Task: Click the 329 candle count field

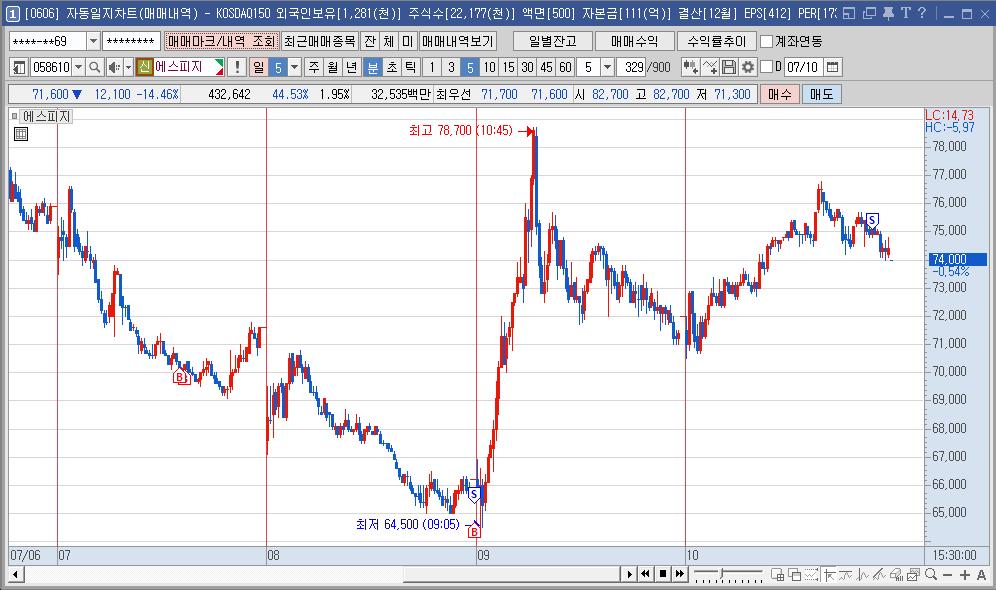Action: [633, 67]
